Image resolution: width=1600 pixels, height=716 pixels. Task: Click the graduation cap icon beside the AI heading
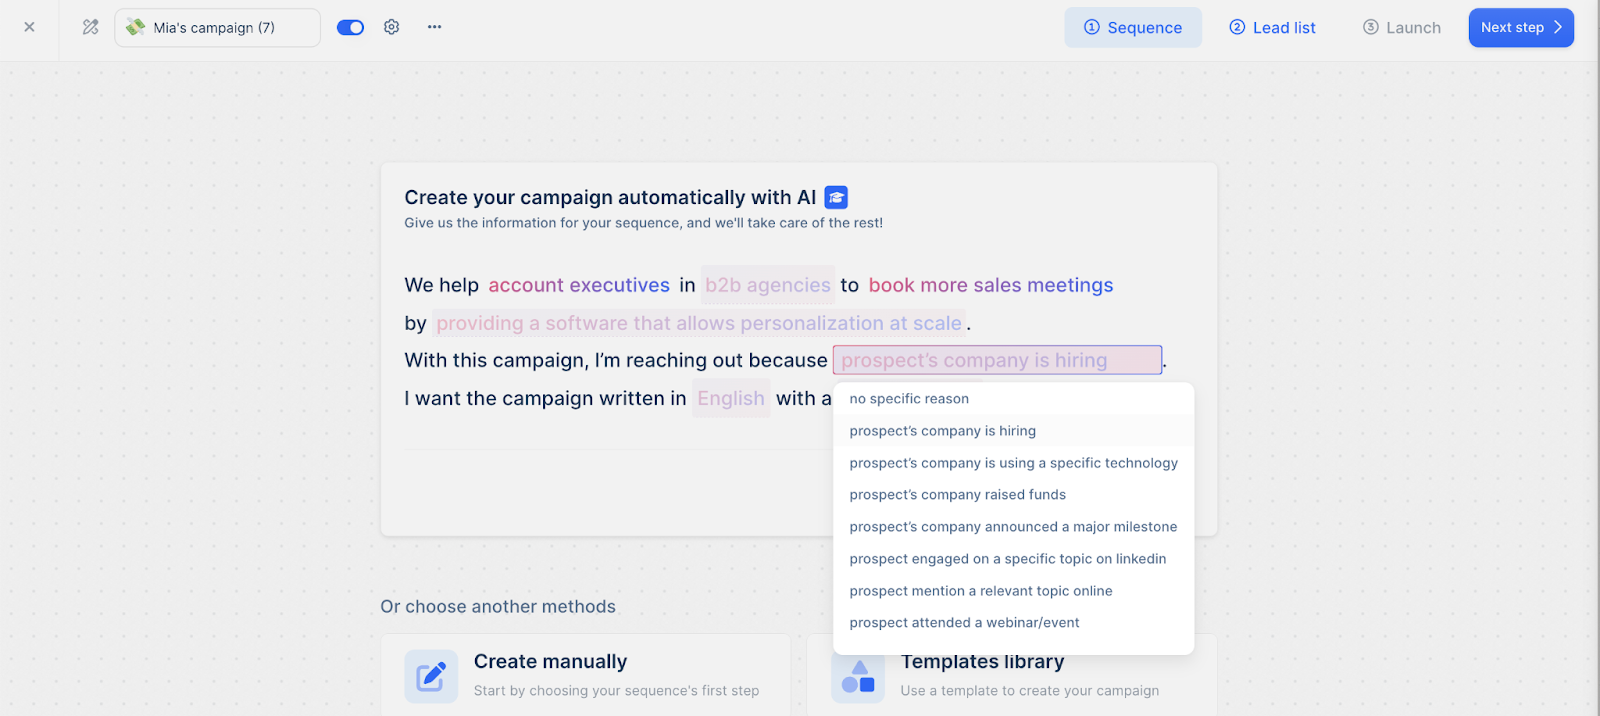(x=836, y=198)
